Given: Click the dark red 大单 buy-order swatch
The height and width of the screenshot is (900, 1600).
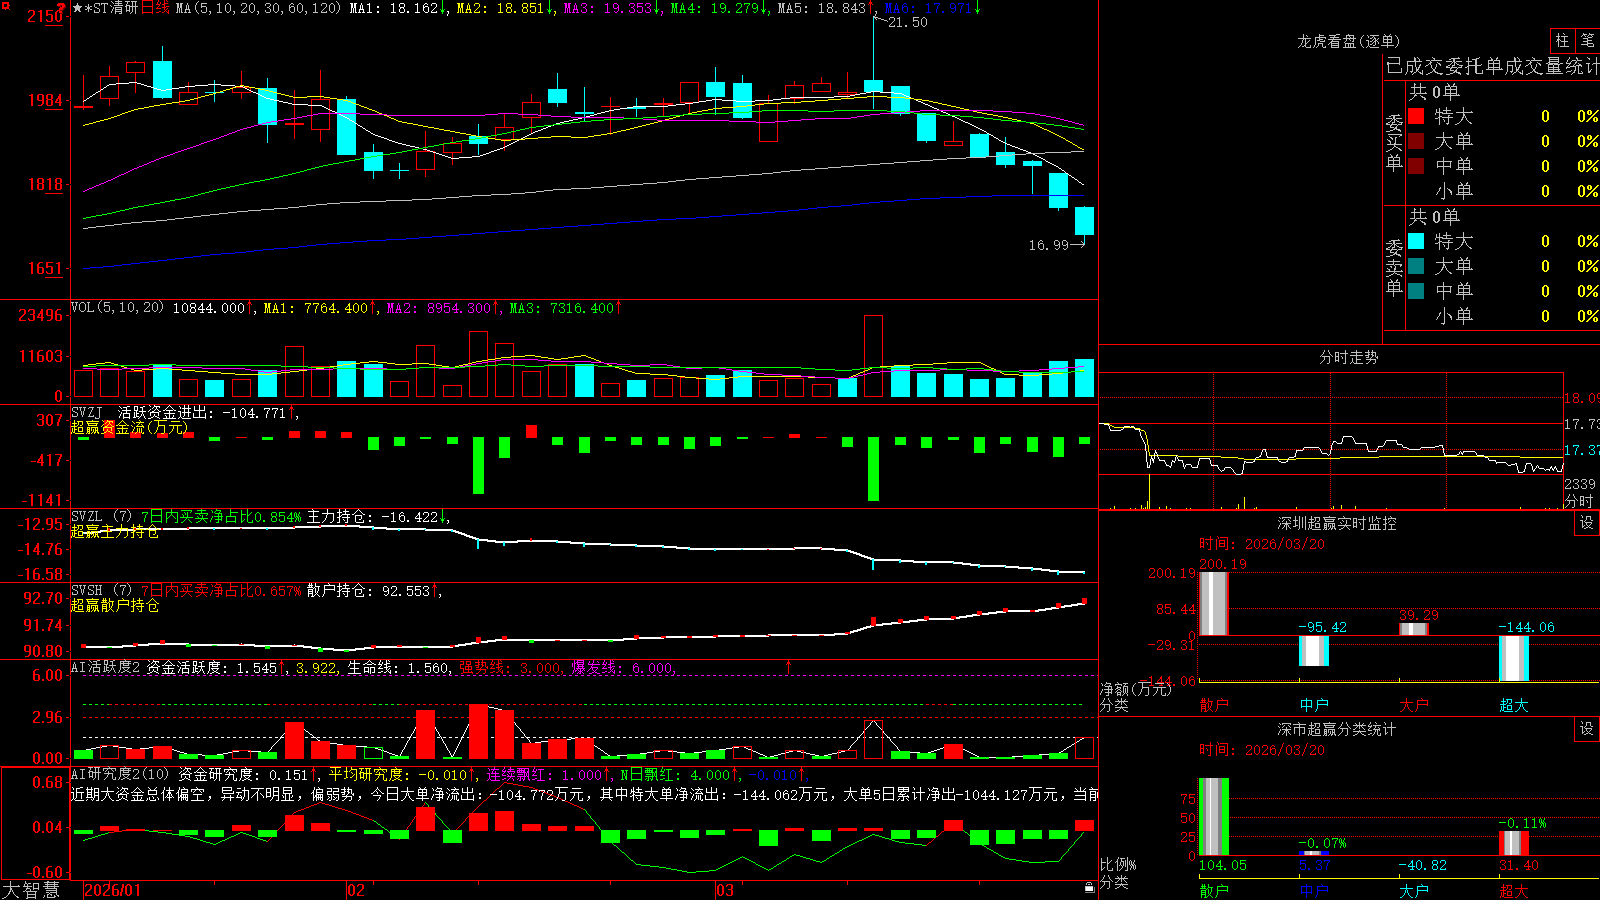Looking at the screenshot, I should coord(1416,141).
